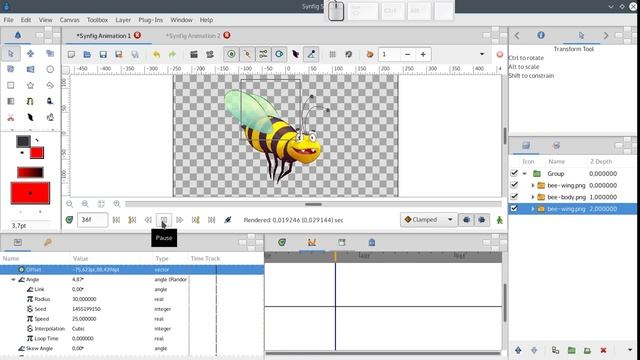
Task: Expand the first bee-wing.png layer
Action: [x=533, y=186]
